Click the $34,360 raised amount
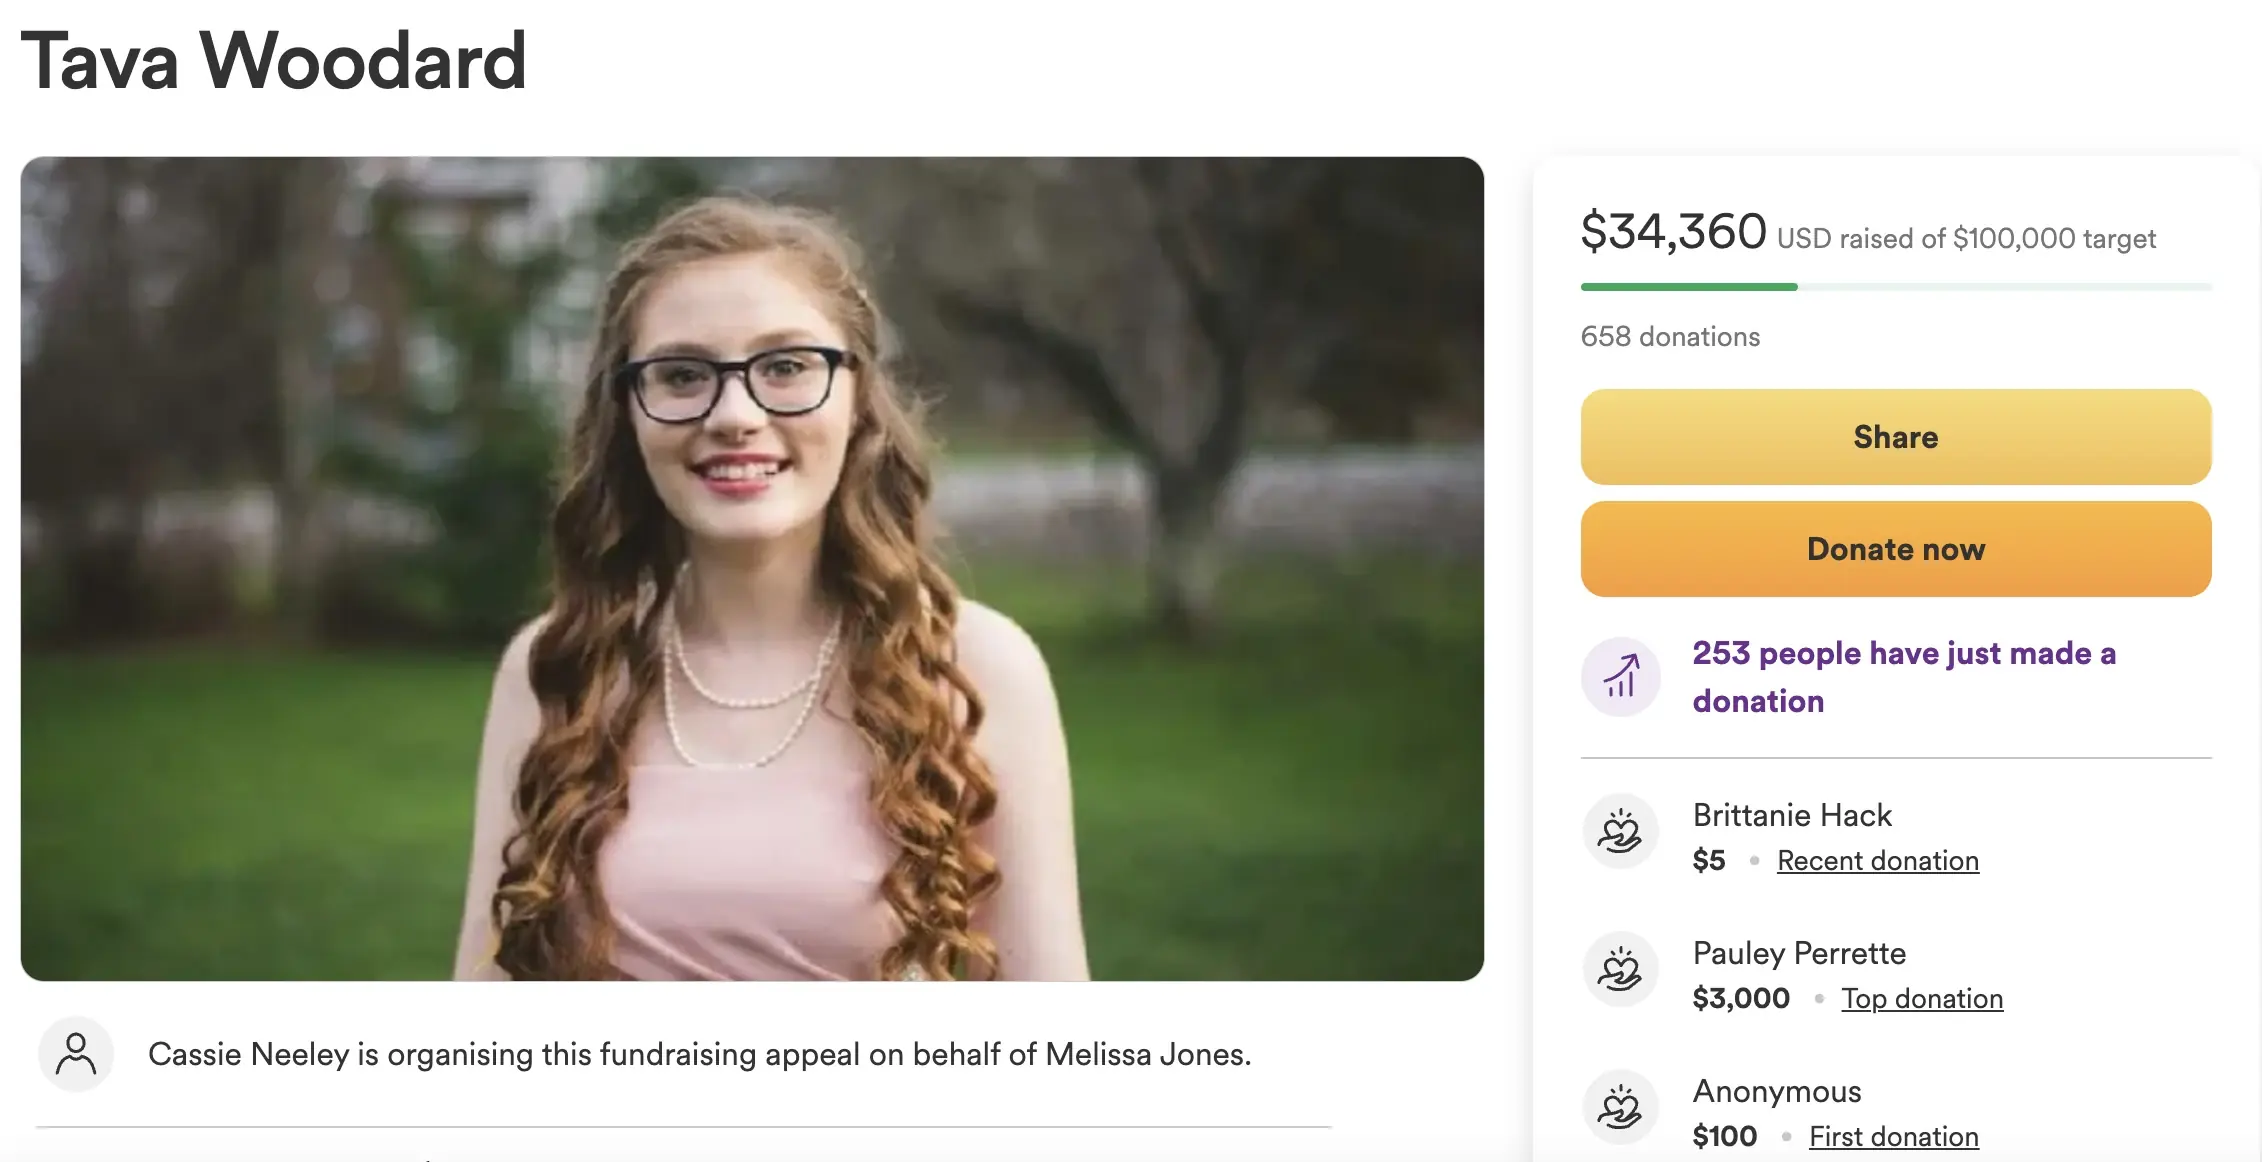Viewport: 2262px width, 1162px height. pyautogui.click(x=1673, y=232)
